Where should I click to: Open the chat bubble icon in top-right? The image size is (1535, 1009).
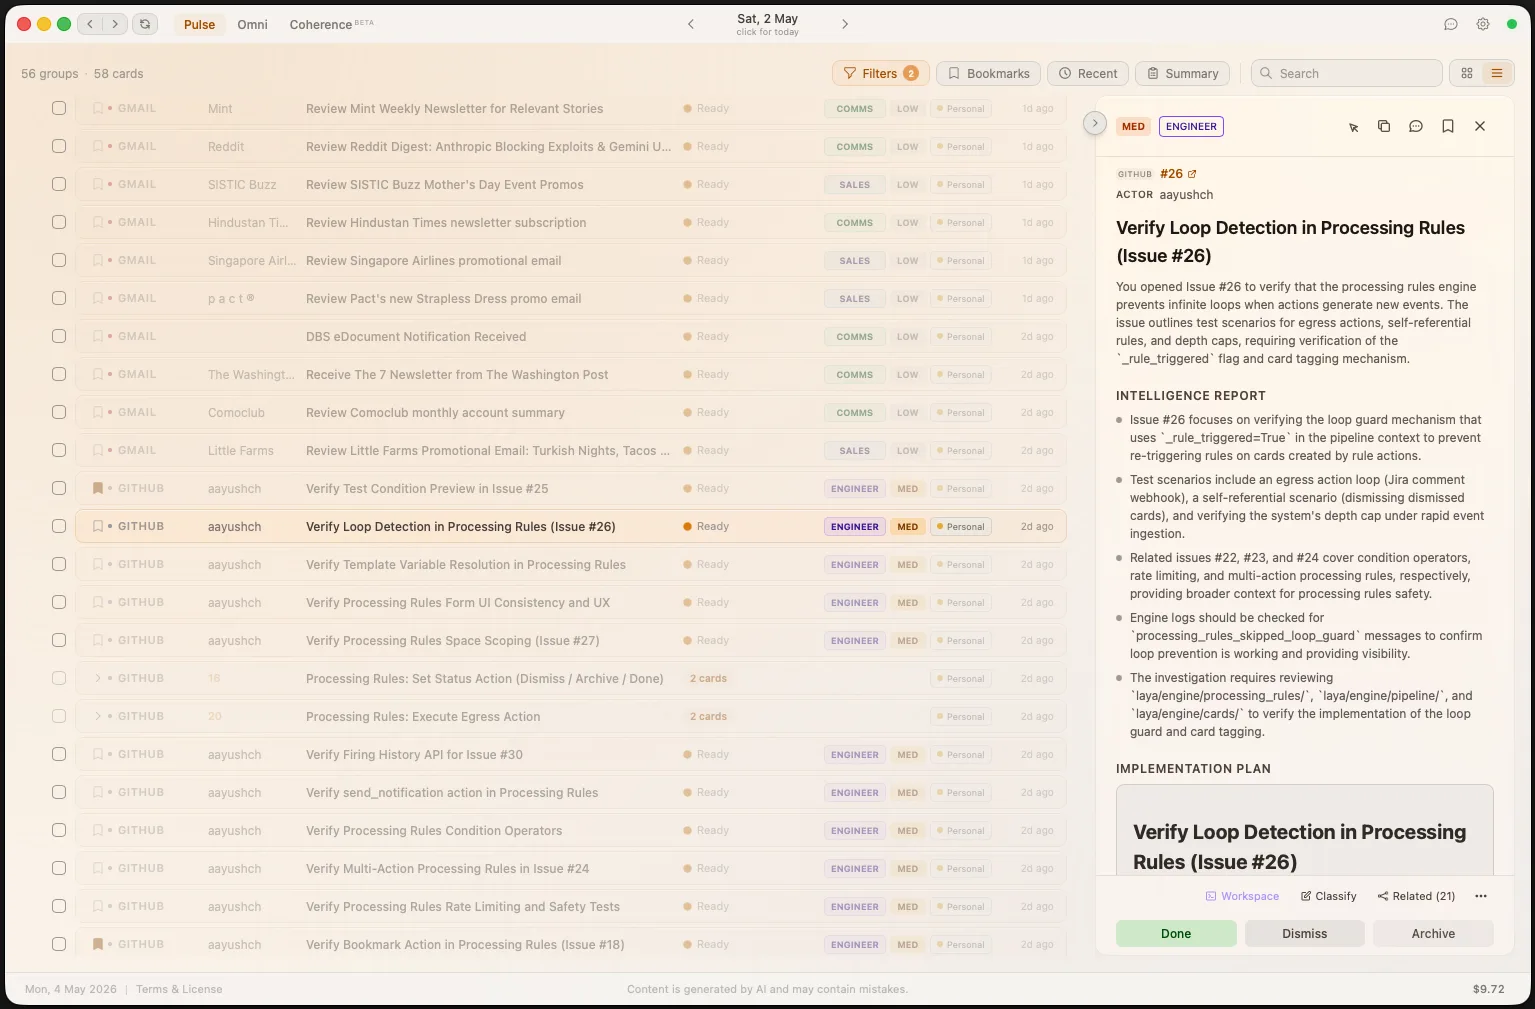pos(1451,24)
